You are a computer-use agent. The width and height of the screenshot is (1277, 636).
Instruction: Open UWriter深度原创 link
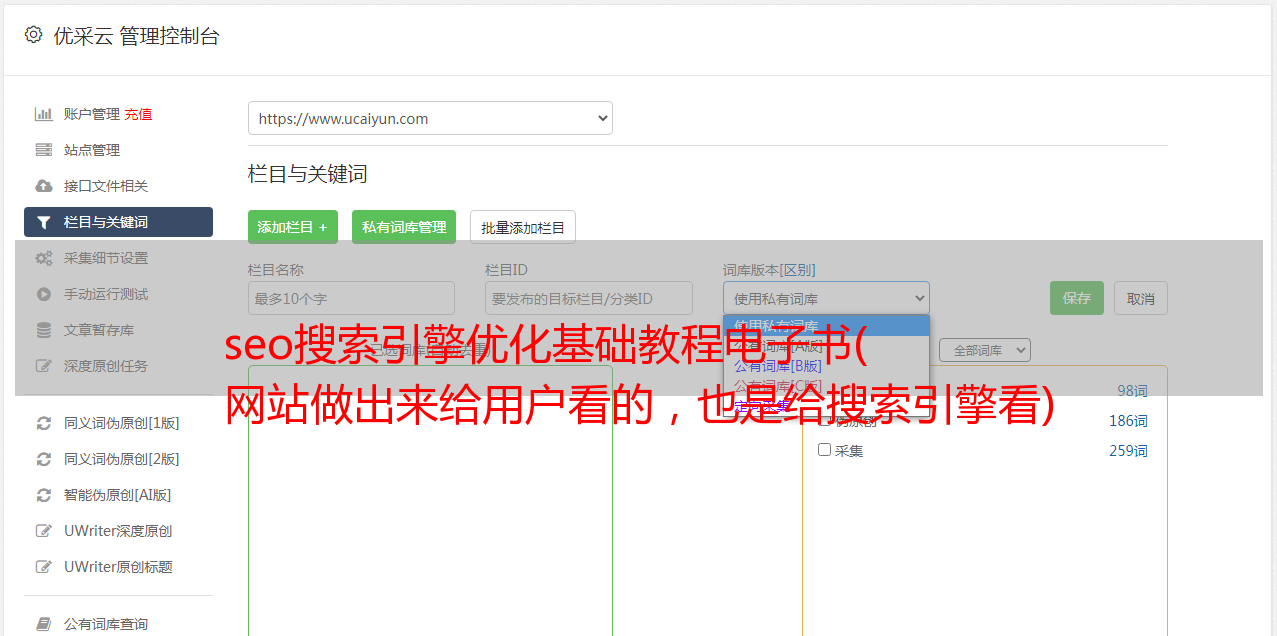(118, 531)
